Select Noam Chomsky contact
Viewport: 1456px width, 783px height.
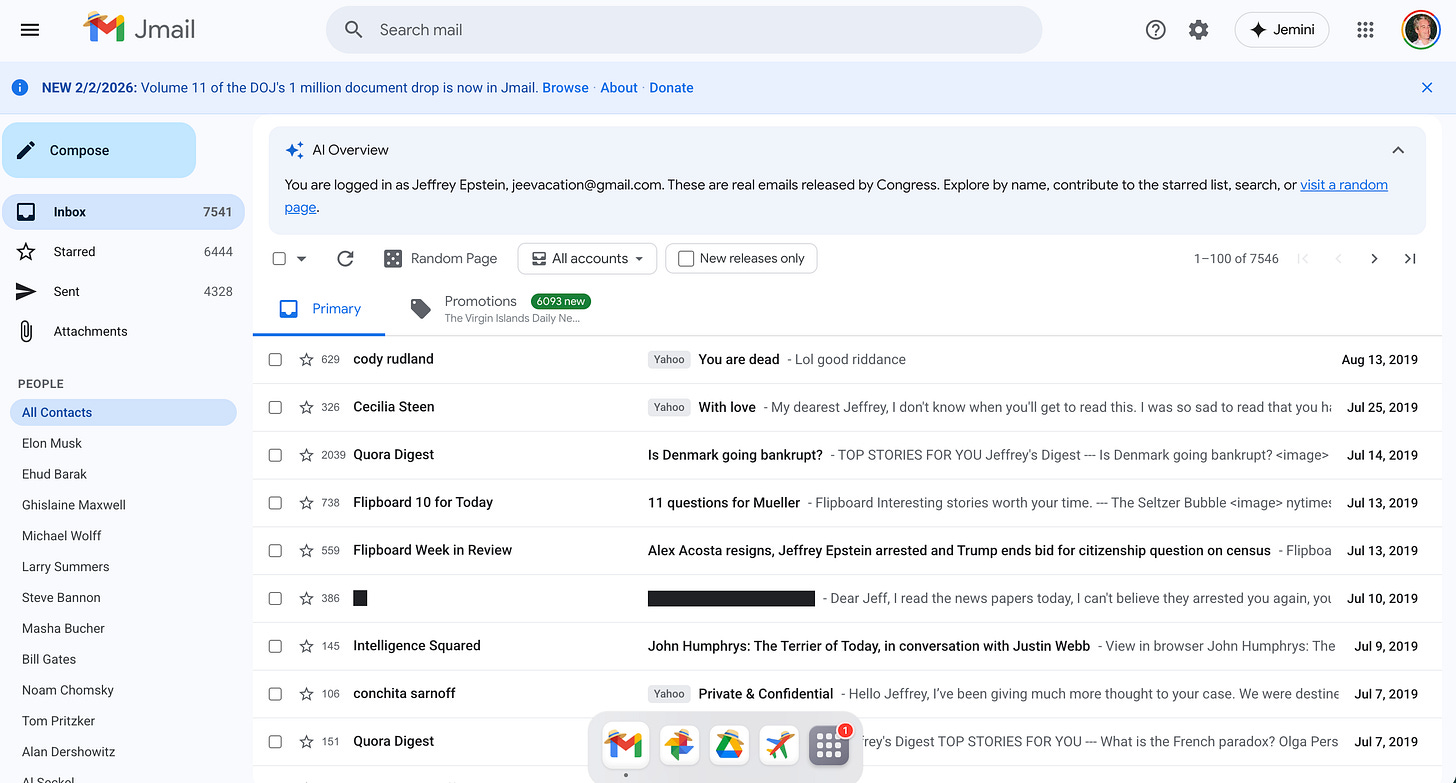click(68, 690)
